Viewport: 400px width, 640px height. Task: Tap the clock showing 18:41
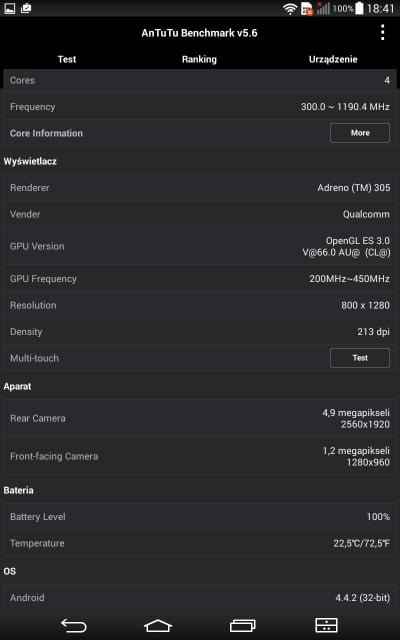[x=380, y=8]
